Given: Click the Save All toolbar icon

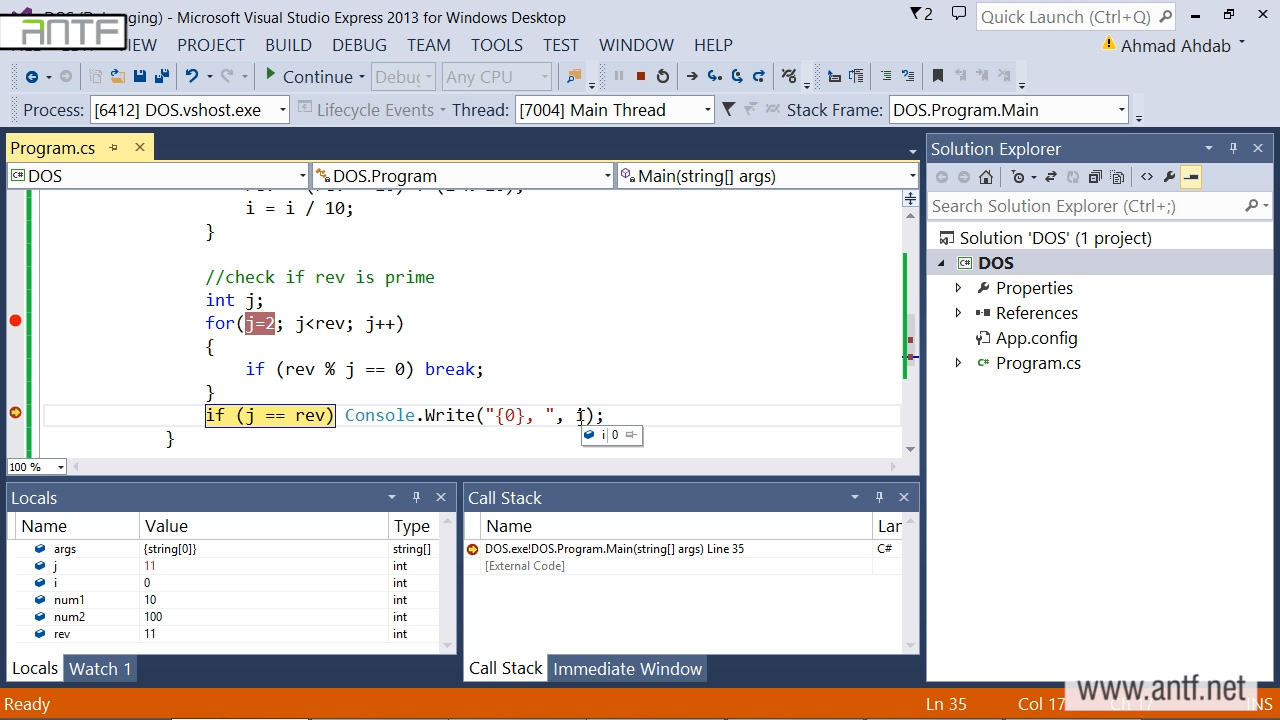Looking at the screenshot, I should coord(161,77).
